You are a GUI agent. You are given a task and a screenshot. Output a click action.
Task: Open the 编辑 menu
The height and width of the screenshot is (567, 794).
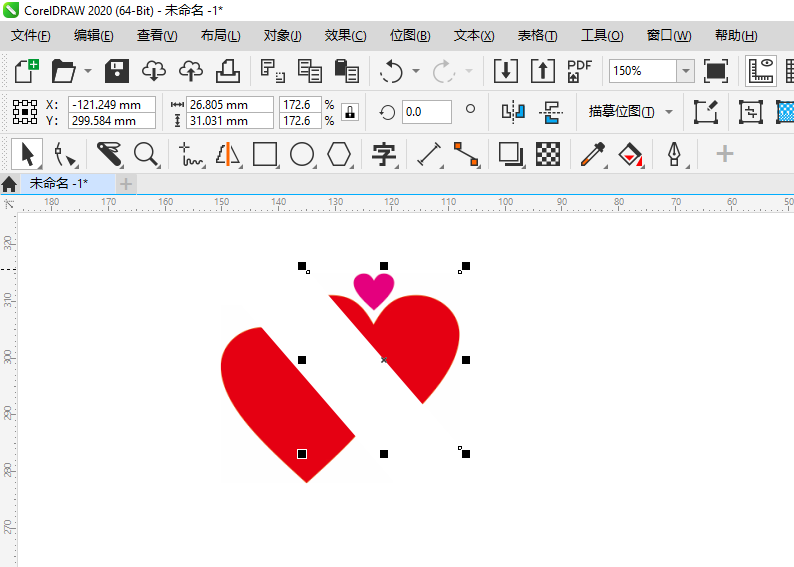pyautogui.click(x=94, y=35)
